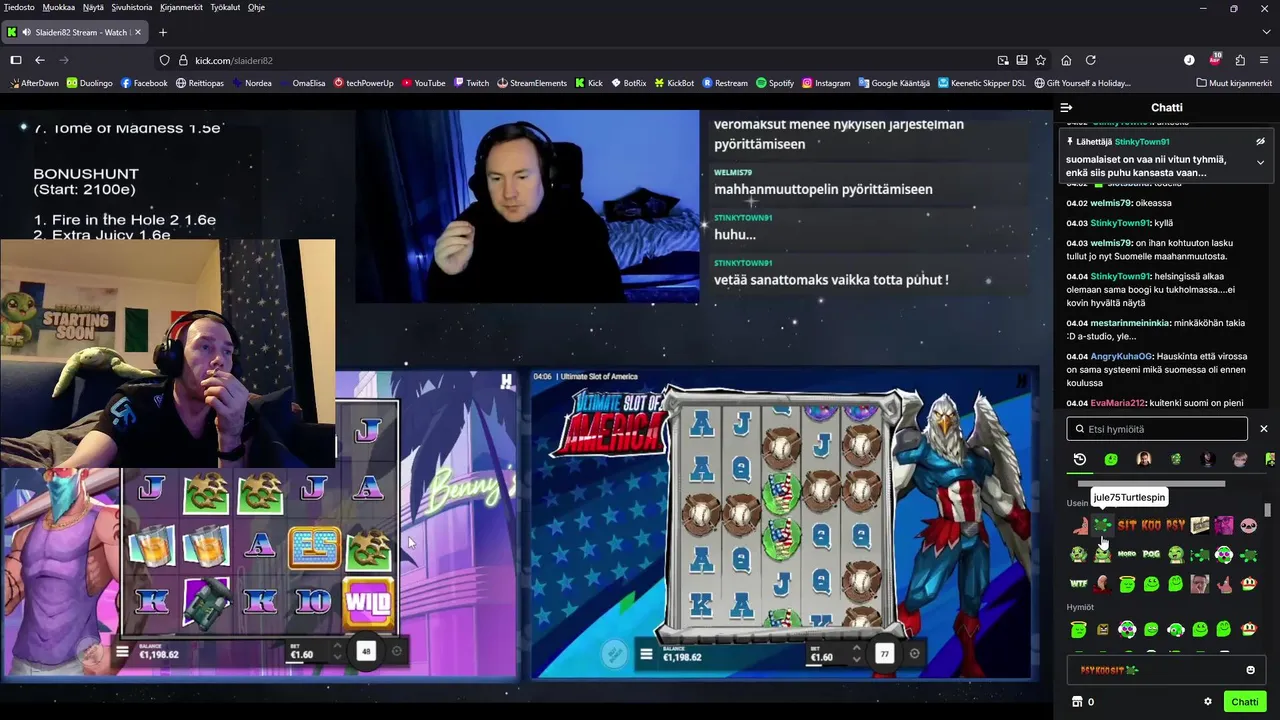The height and width of the screenshot is (720, 1280).
Task: Open the Firefox hamburger menu
Action: [x=1264, y=60]
